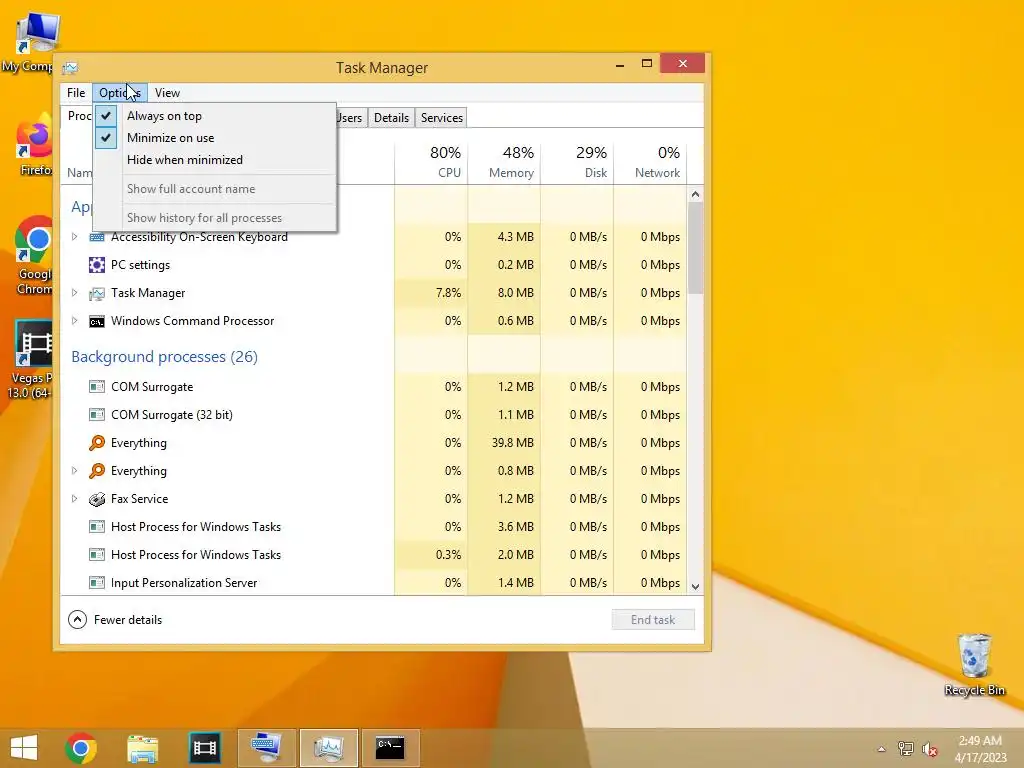Click the PC settings gear icon
The width and height of the screenshot is (1024, 768).
(x=97, y=265)
